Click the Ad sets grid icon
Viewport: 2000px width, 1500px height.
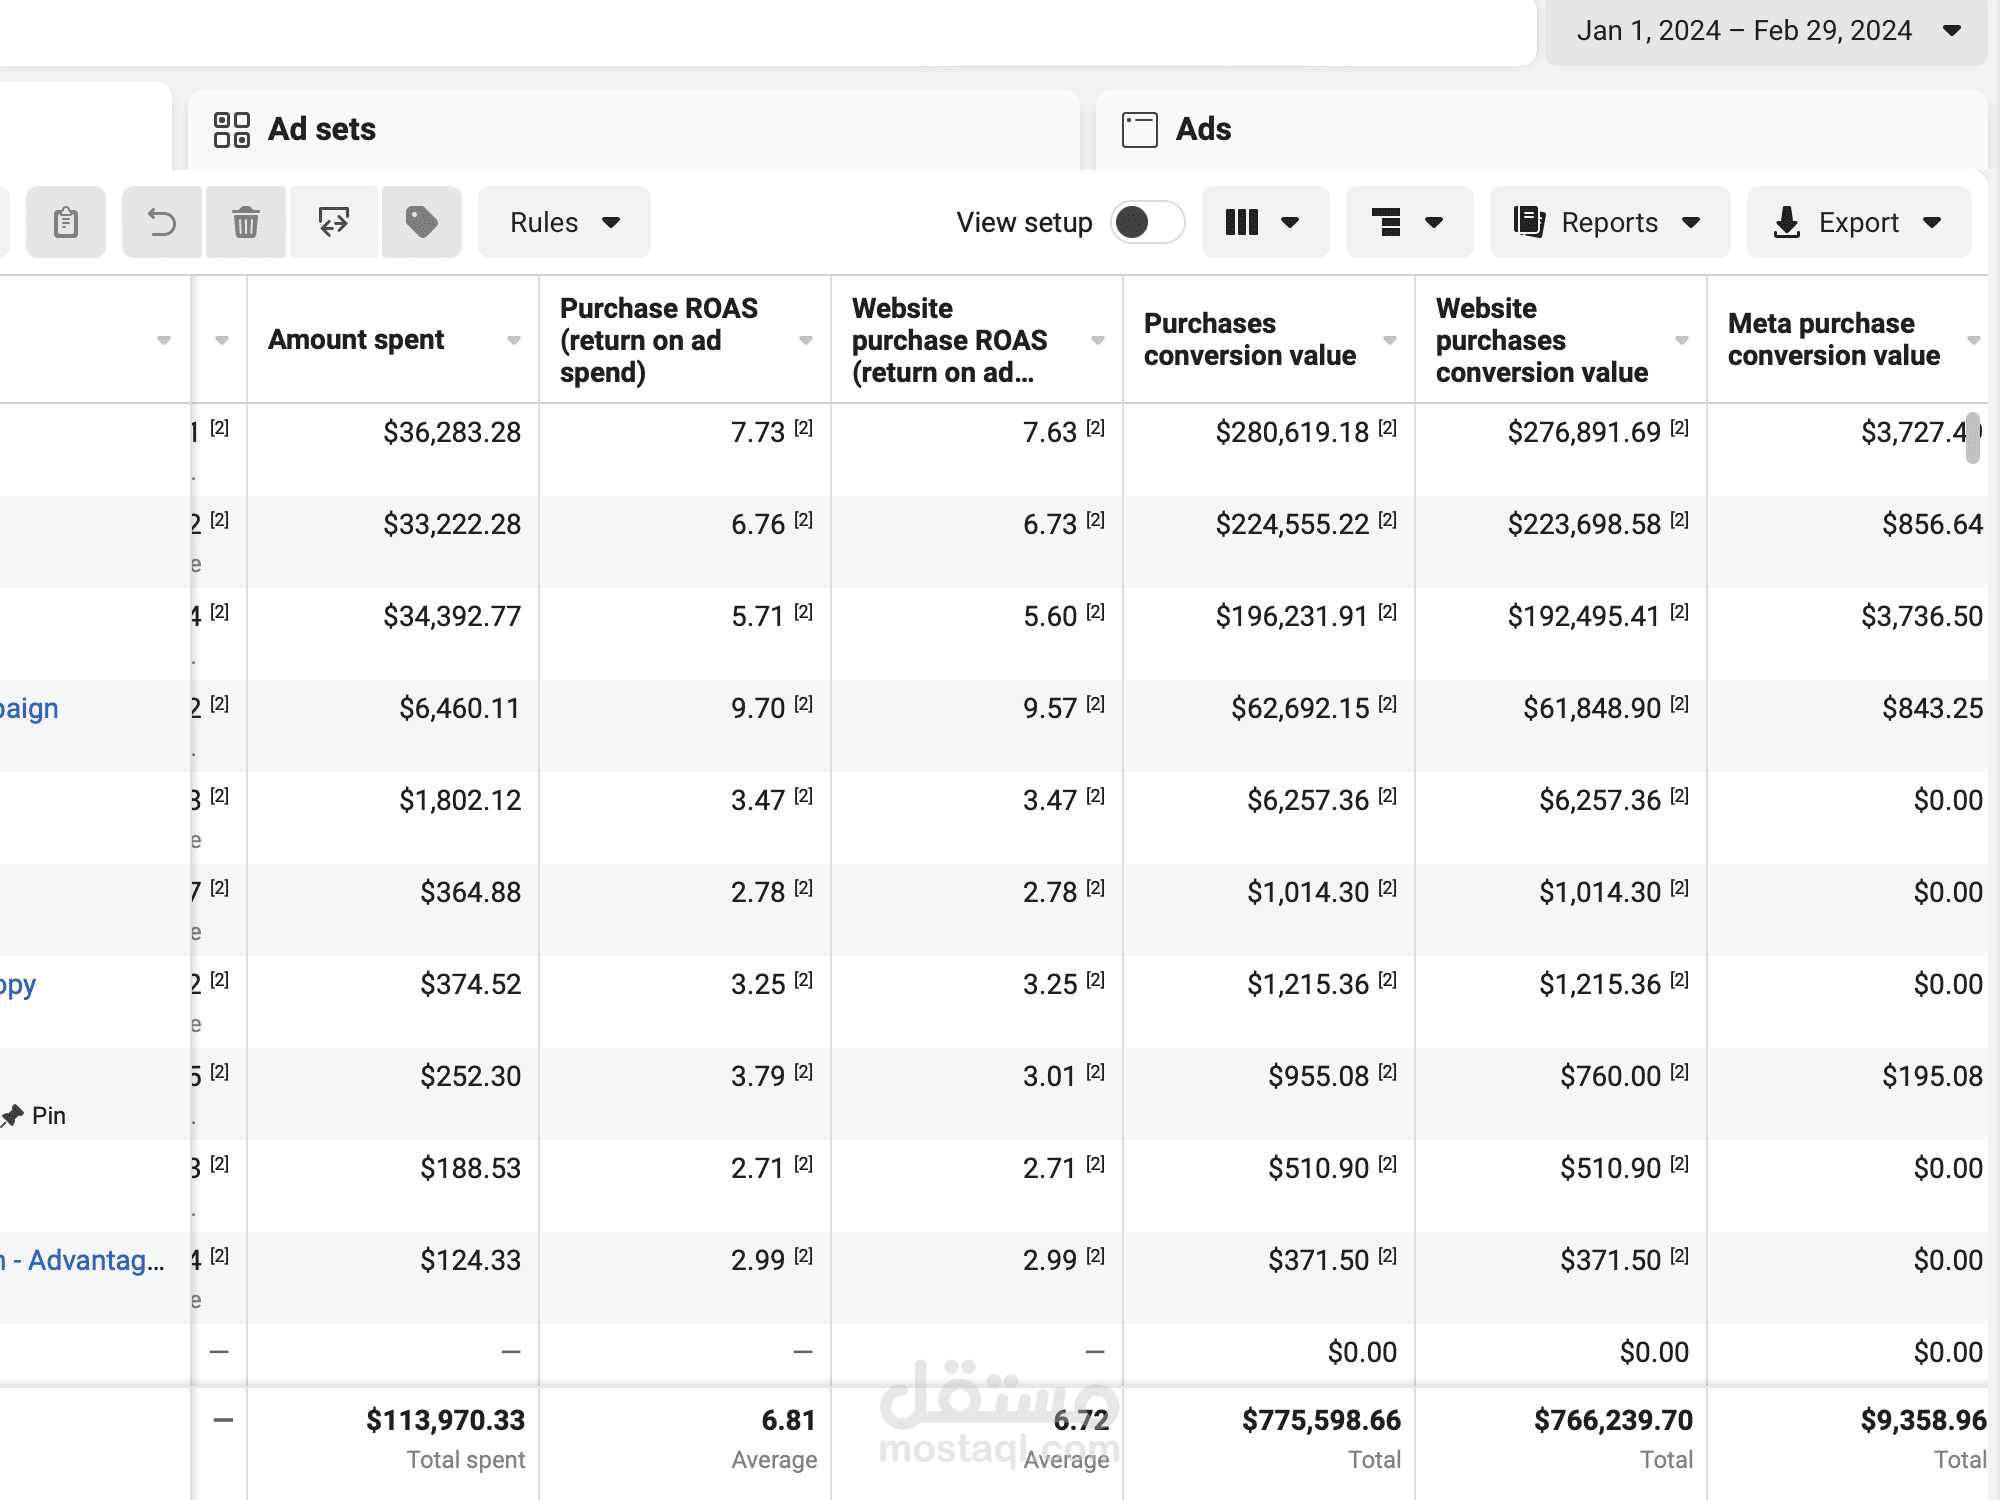click(232, 130)
